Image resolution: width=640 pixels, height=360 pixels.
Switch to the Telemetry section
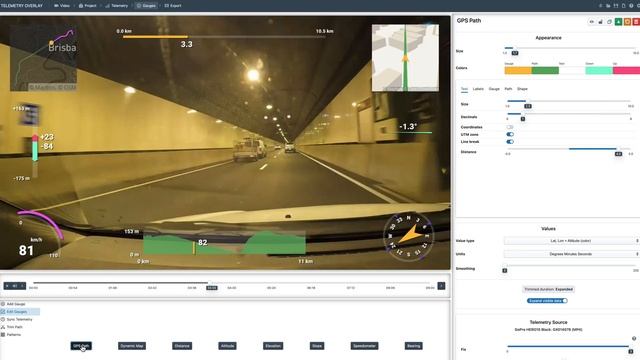(117, 6)
